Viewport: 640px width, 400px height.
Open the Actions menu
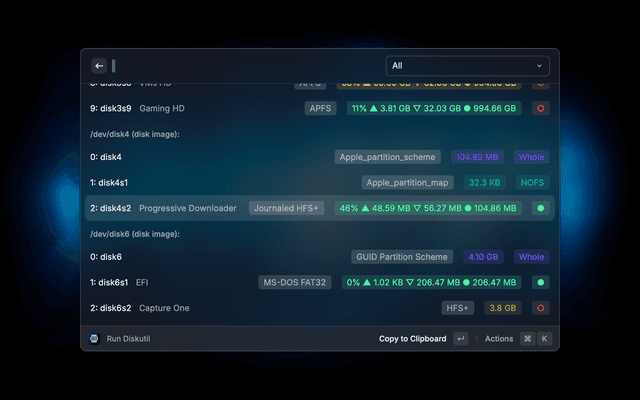click(x=499, y=339)
